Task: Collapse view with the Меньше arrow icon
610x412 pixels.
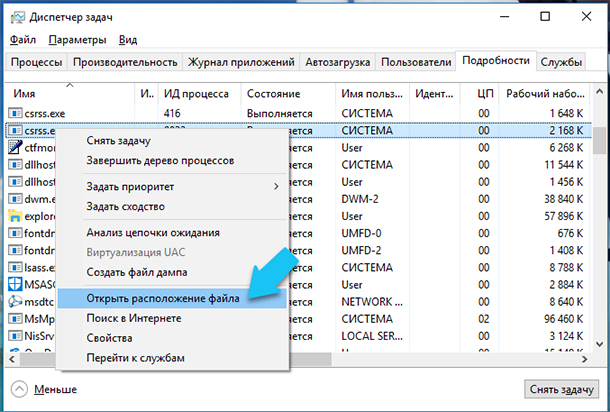Action: (x=19, y=389)
